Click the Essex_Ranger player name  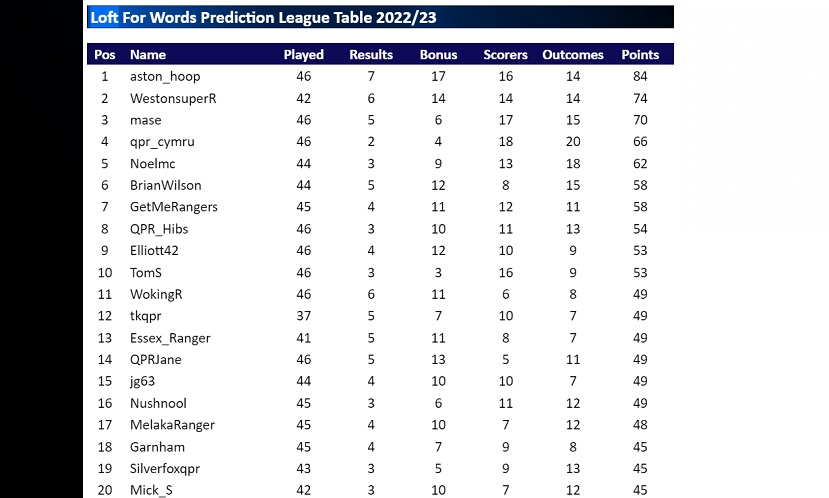click(170, 338)
